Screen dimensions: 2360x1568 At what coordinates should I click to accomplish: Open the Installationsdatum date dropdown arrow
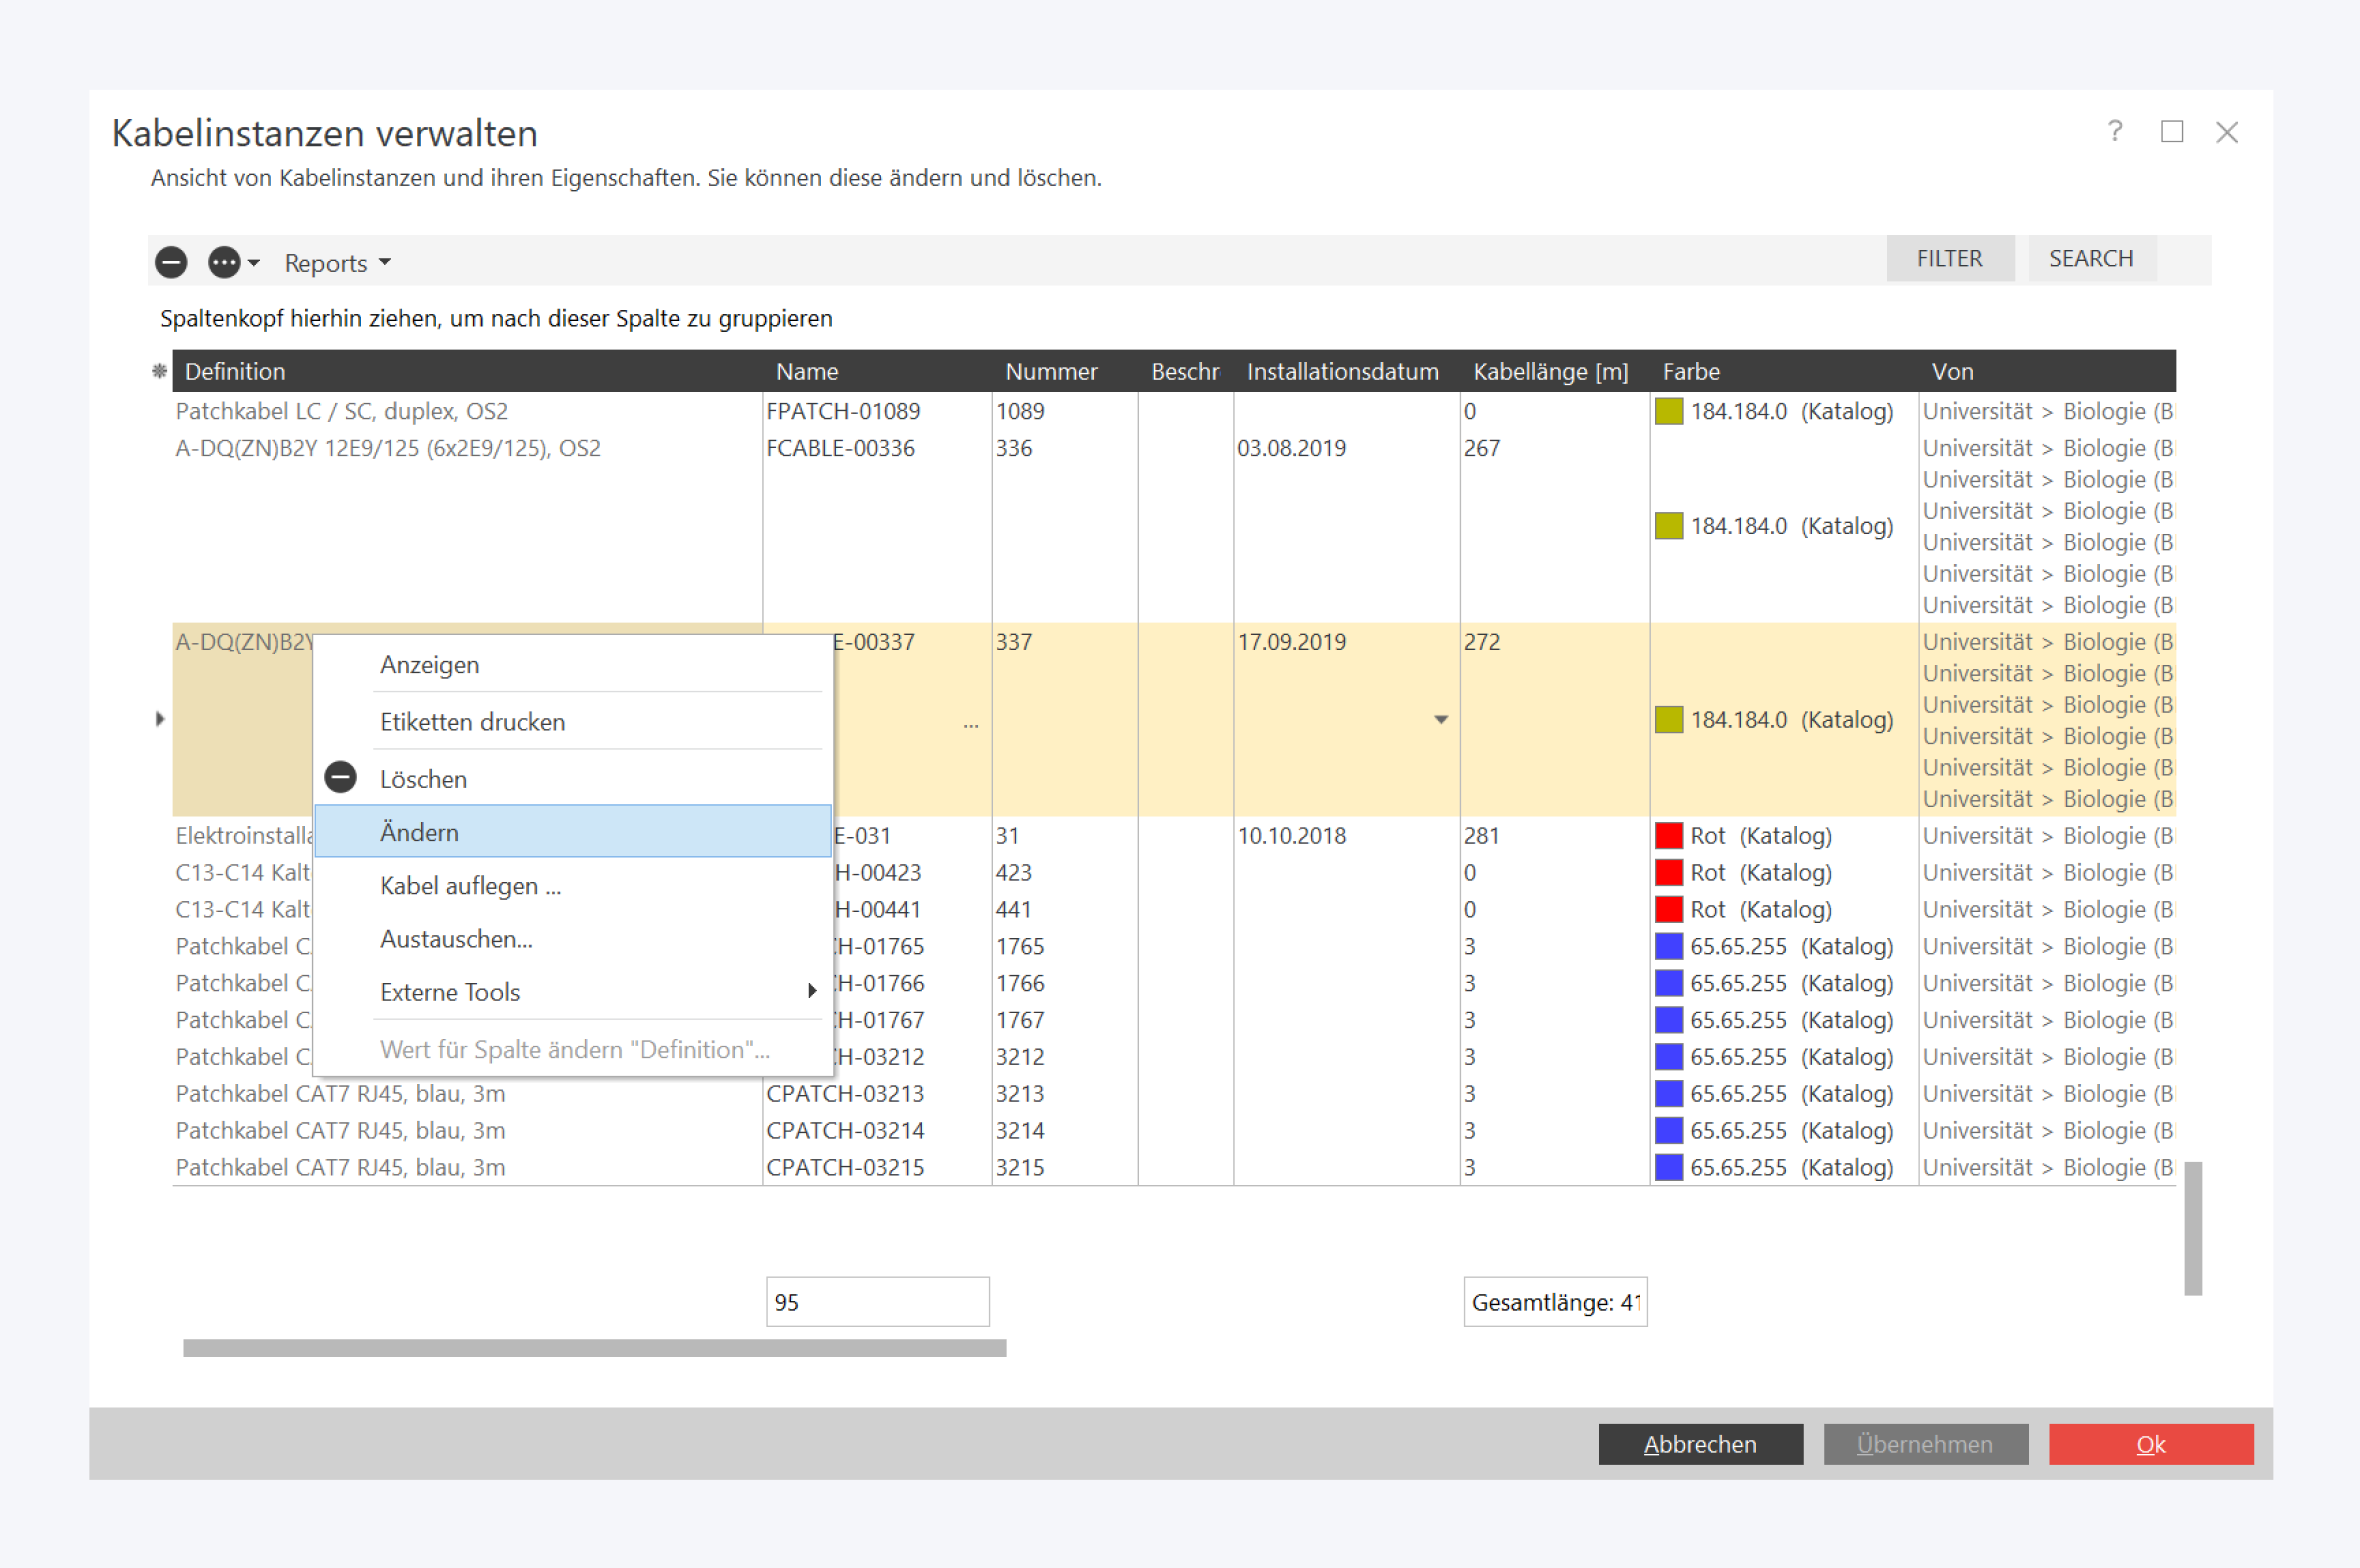1440,719
